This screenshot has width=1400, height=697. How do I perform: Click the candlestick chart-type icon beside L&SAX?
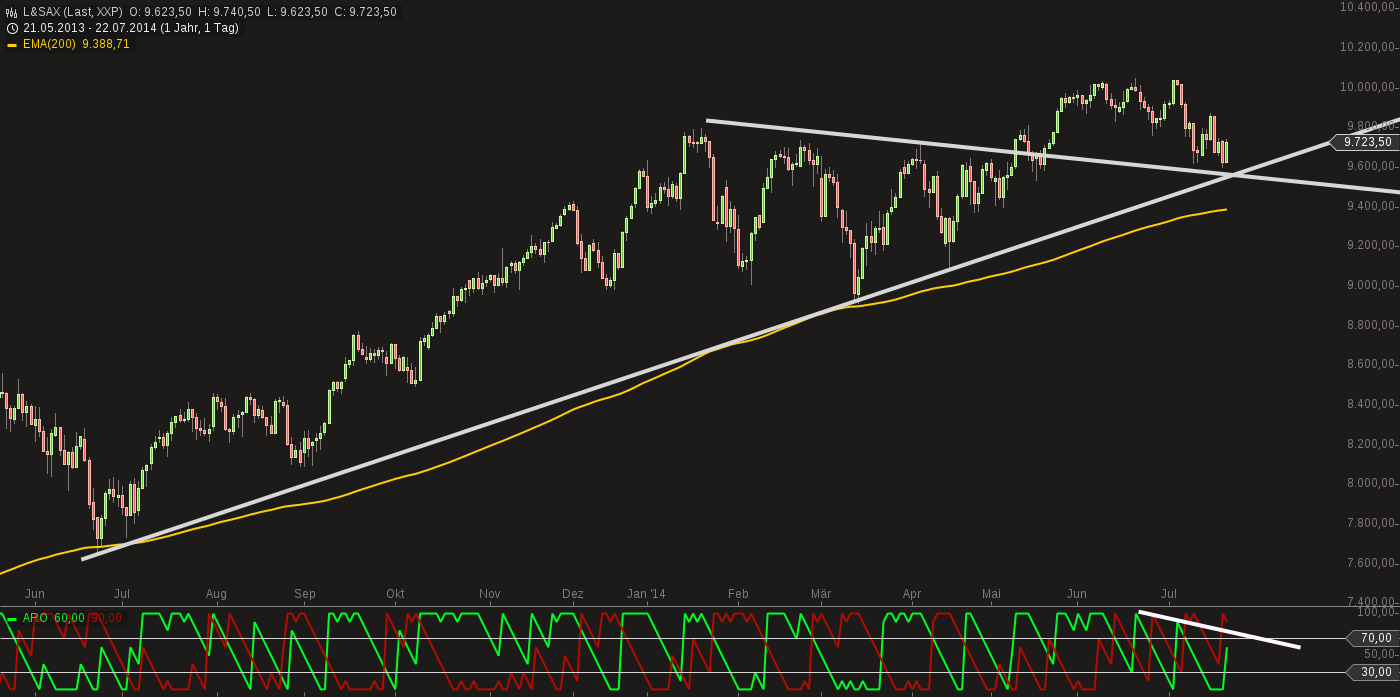pos(12,12)
